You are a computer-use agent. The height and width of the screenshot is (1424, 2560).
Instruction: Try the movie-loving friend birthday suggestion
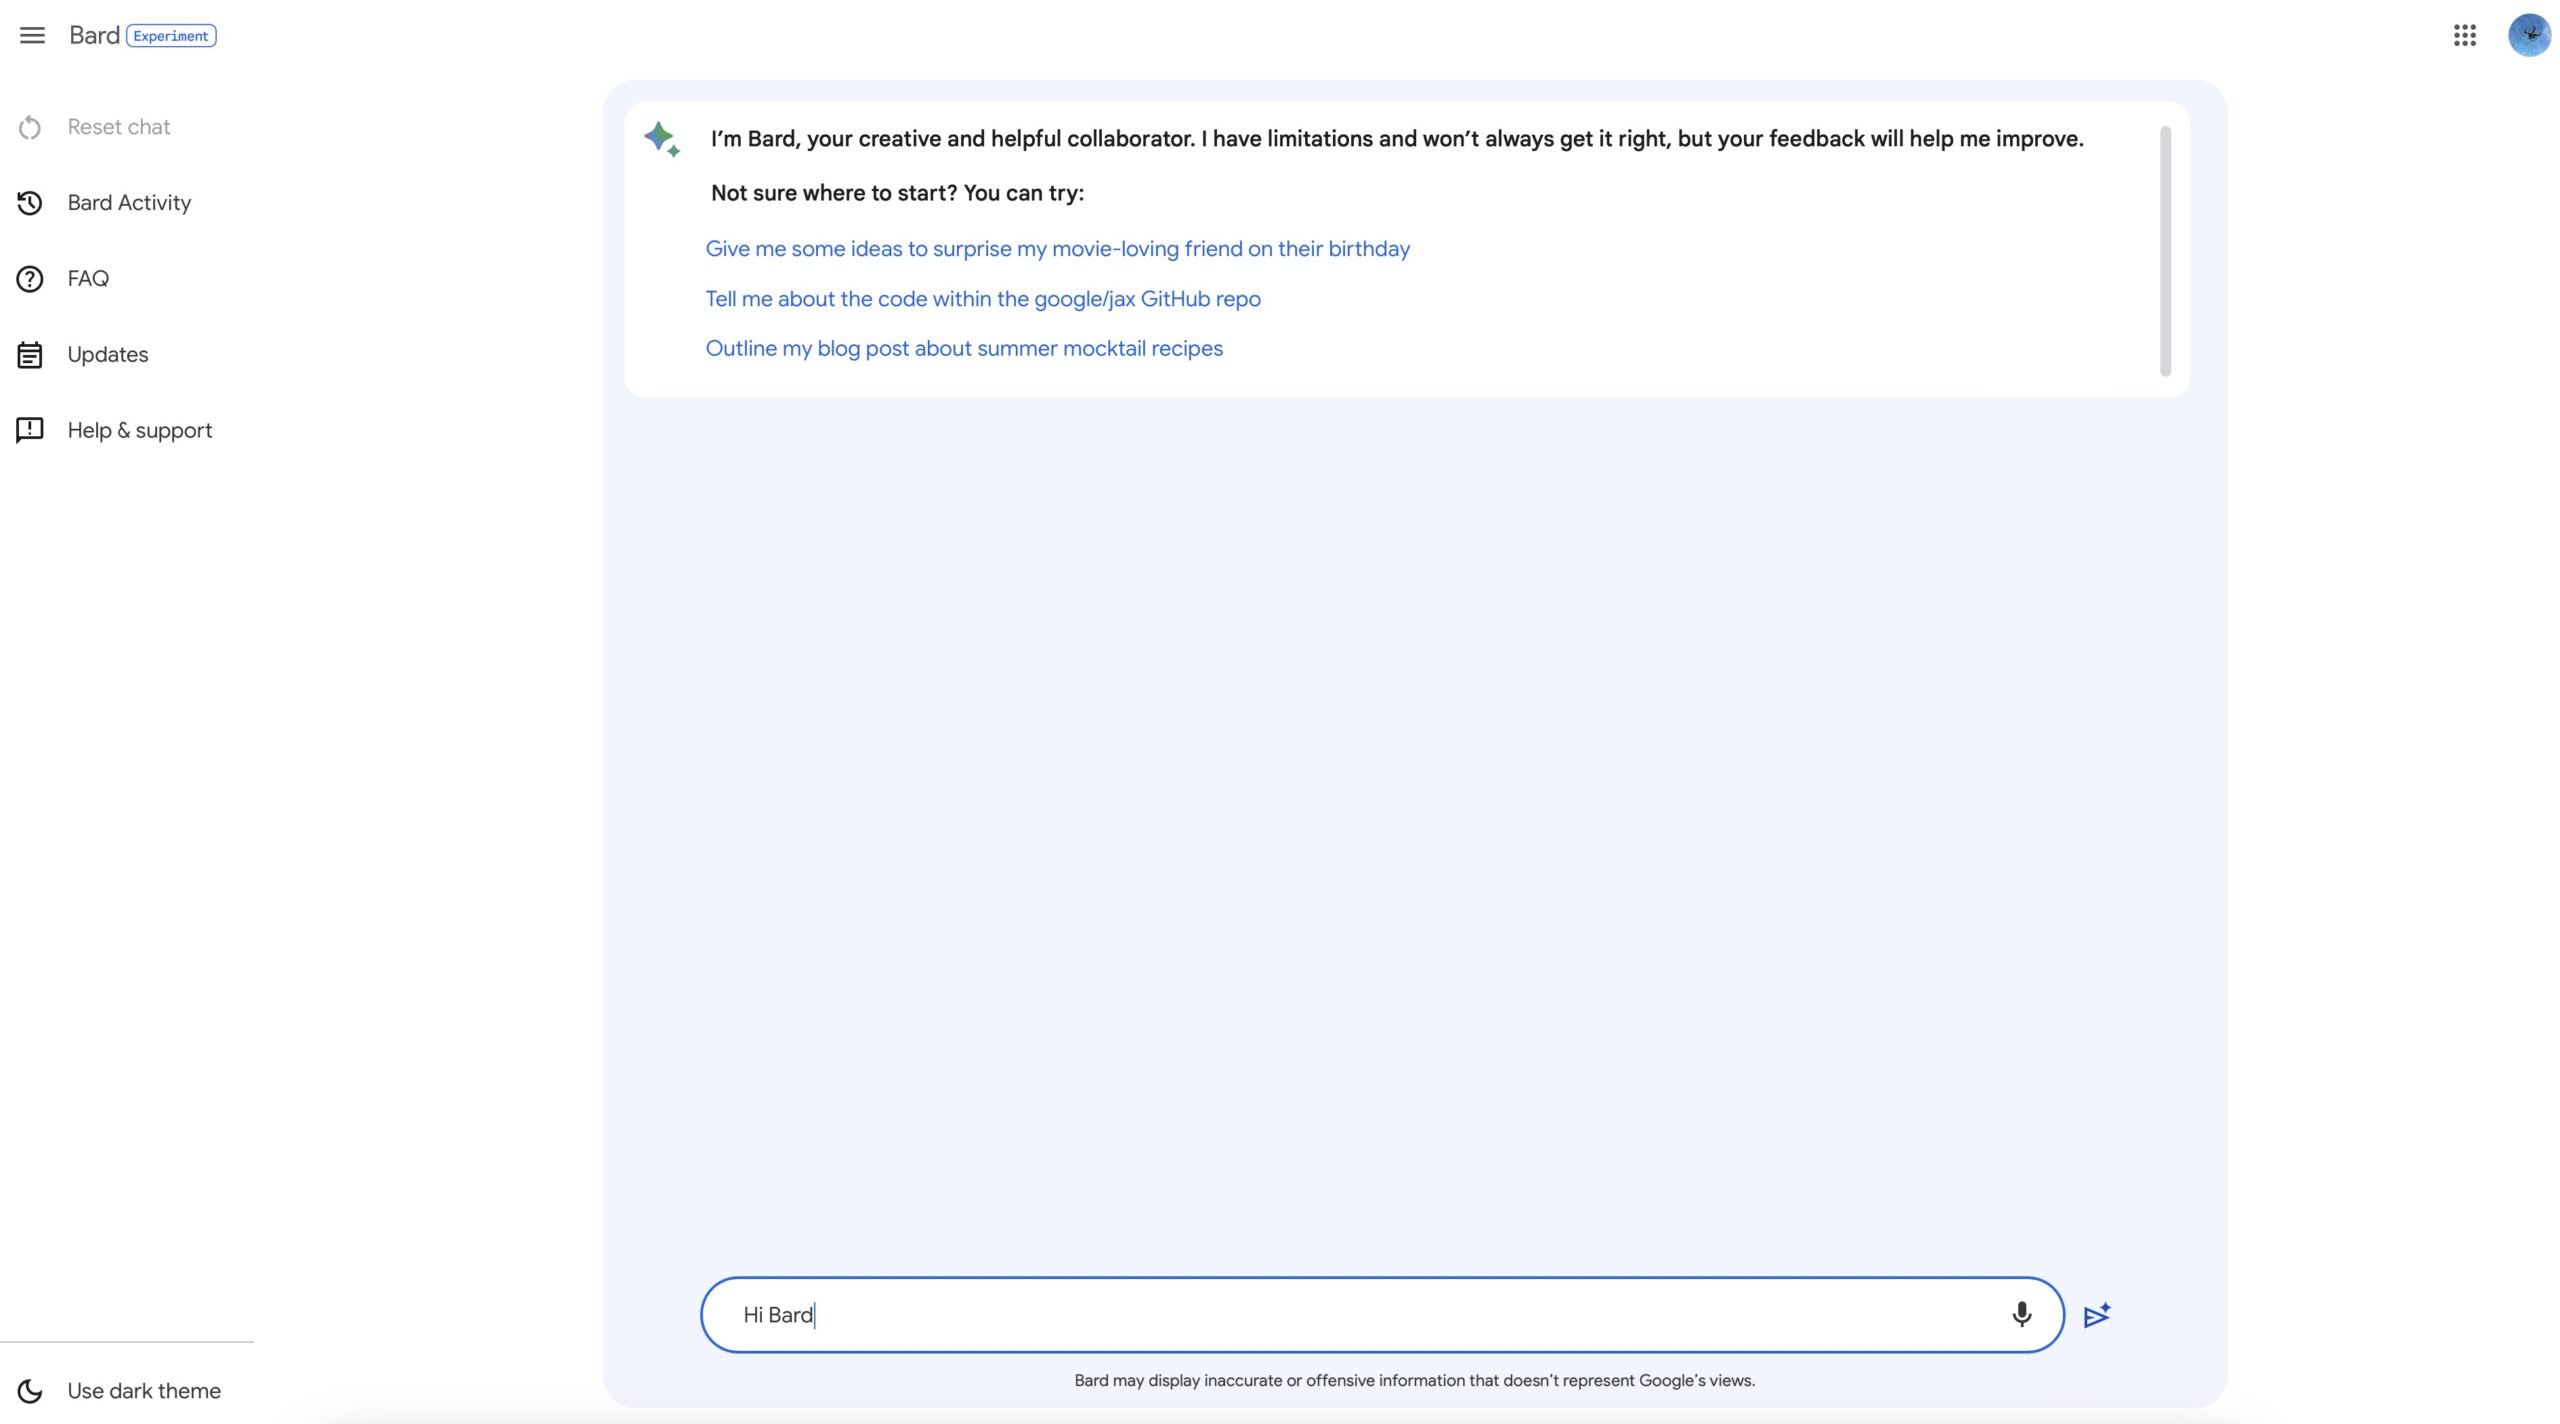[x=1057, y=249]
